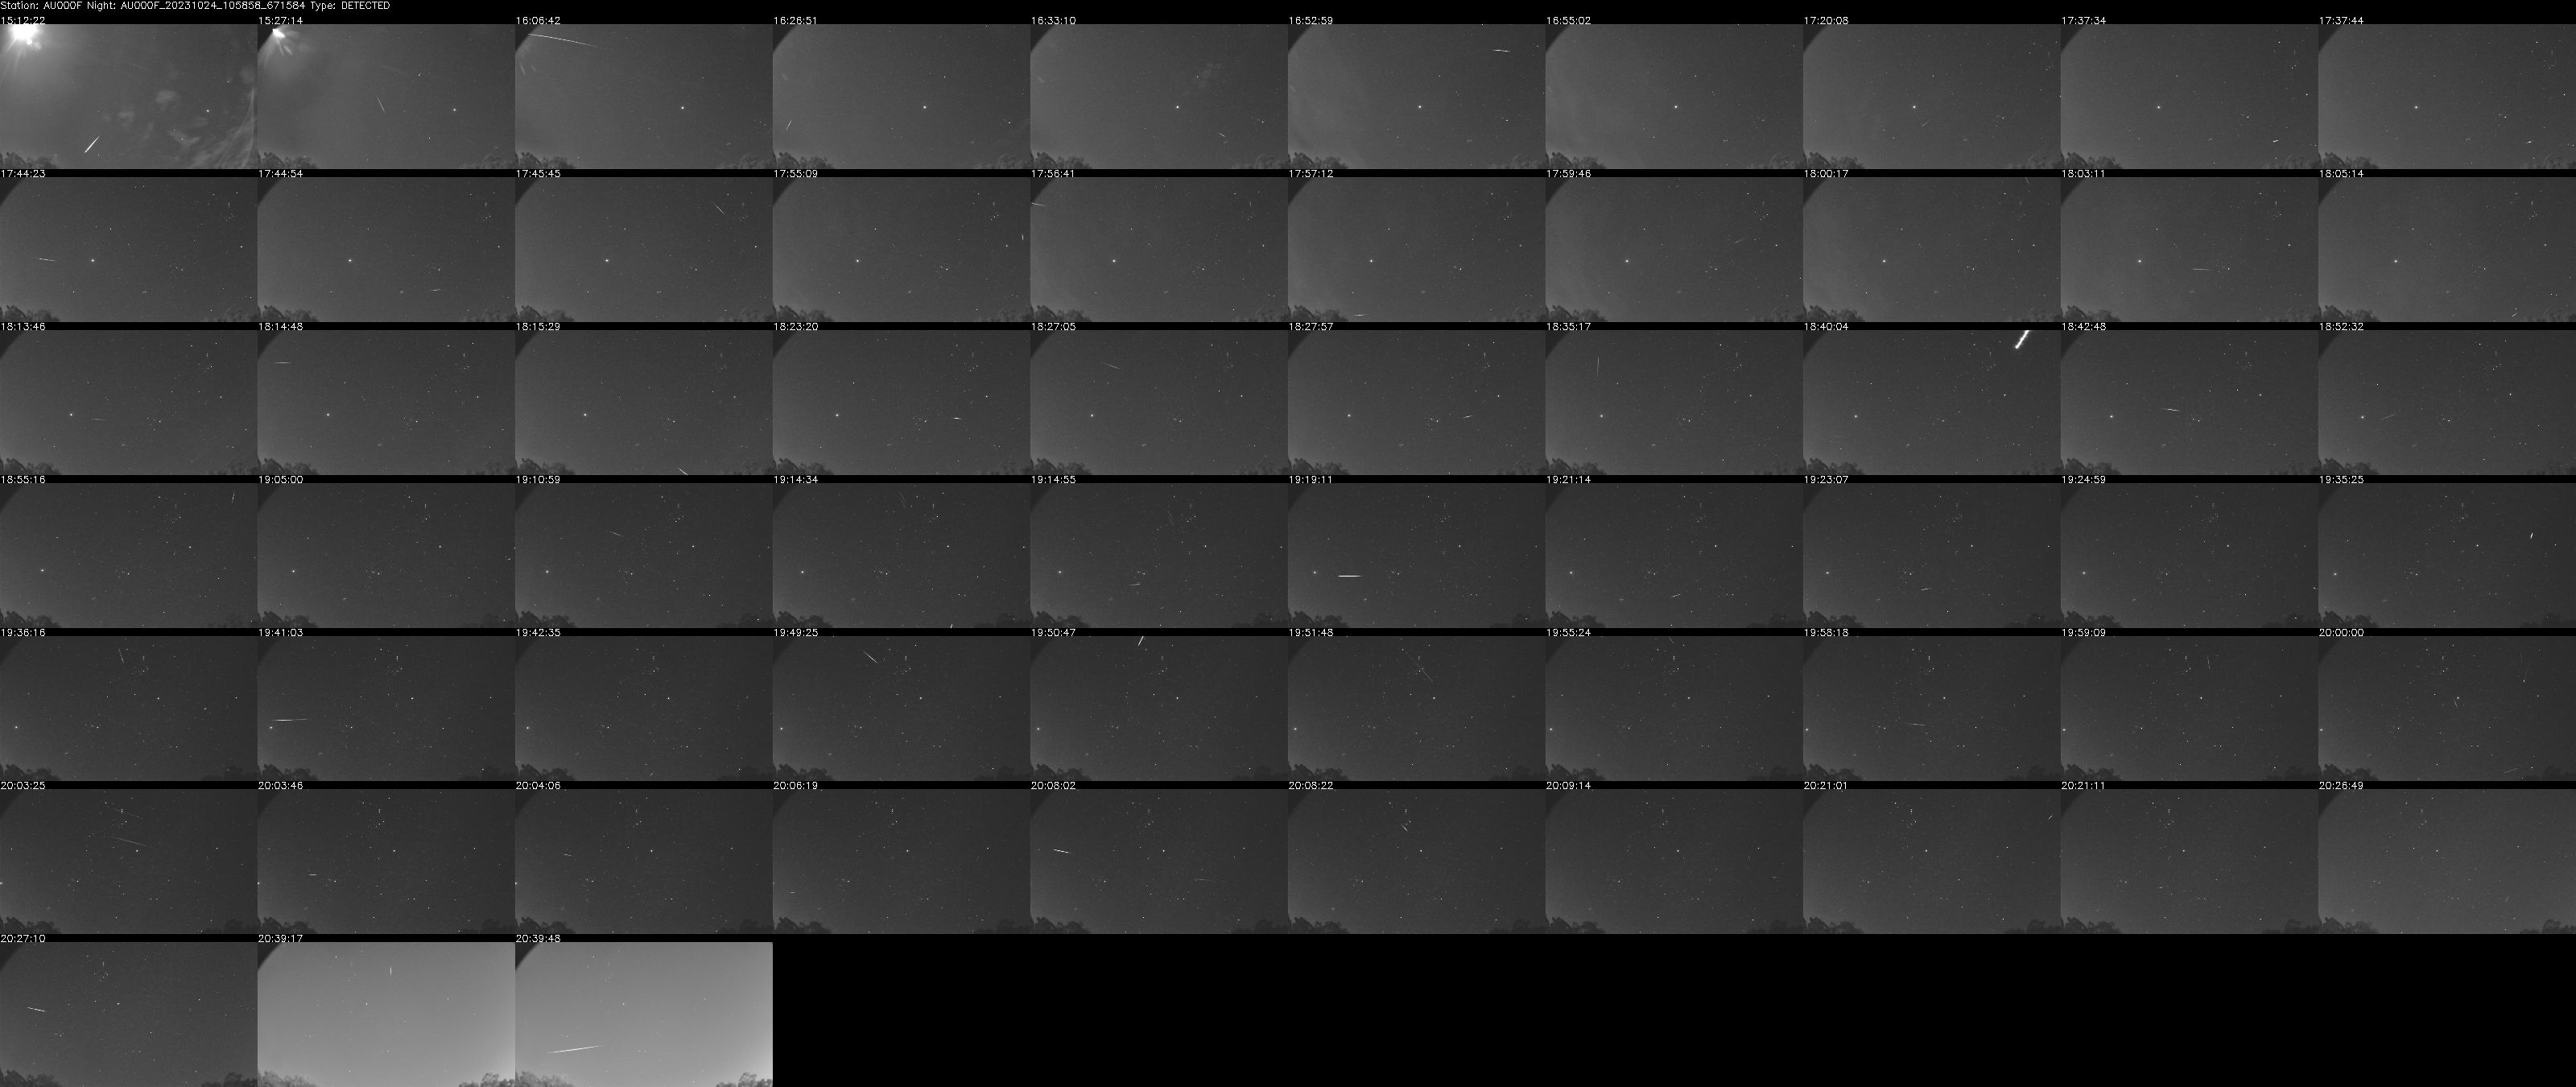Open the 17:56:41 thumbnail
The image size is (2576, 1087).
[1159, 249]
